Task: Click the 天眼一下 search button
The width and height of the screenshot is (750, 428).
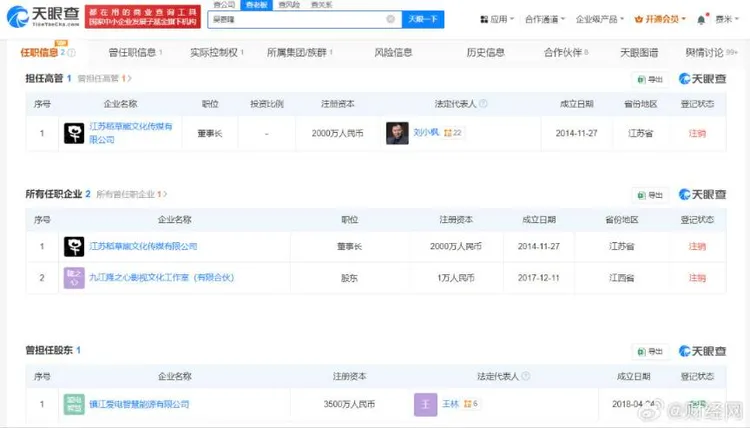Action: 423,19
